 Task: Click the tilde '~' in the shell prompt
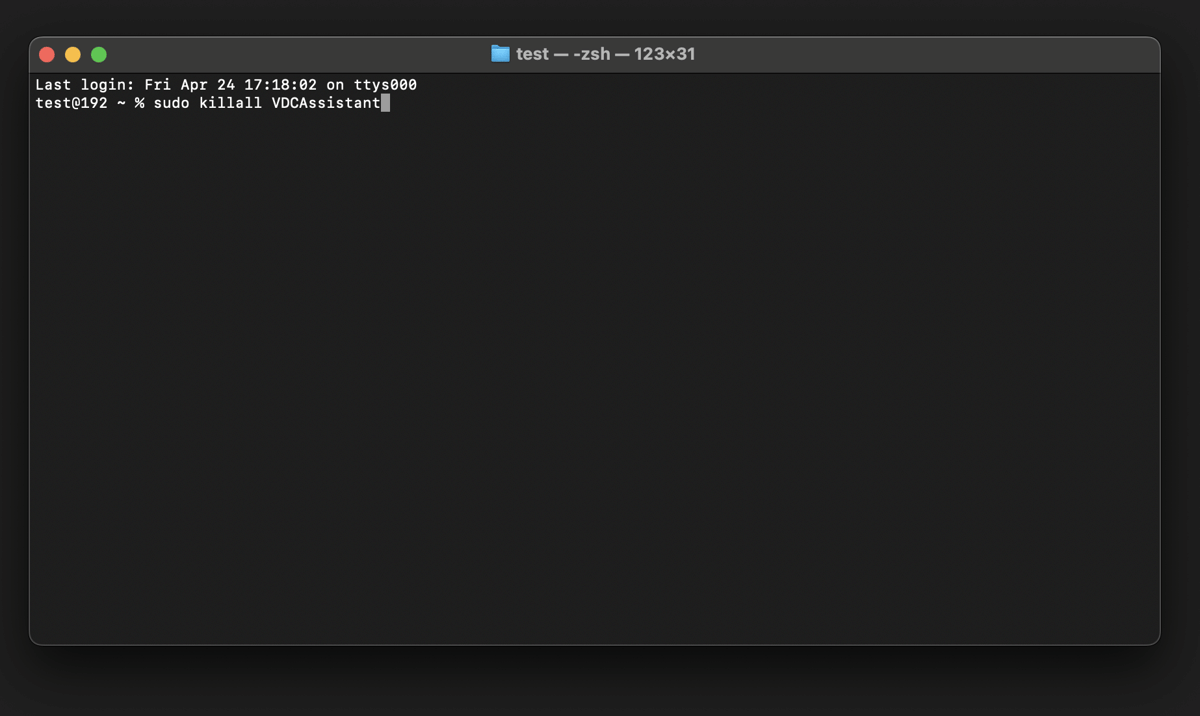pyautogui.click(x=121, y=102)
